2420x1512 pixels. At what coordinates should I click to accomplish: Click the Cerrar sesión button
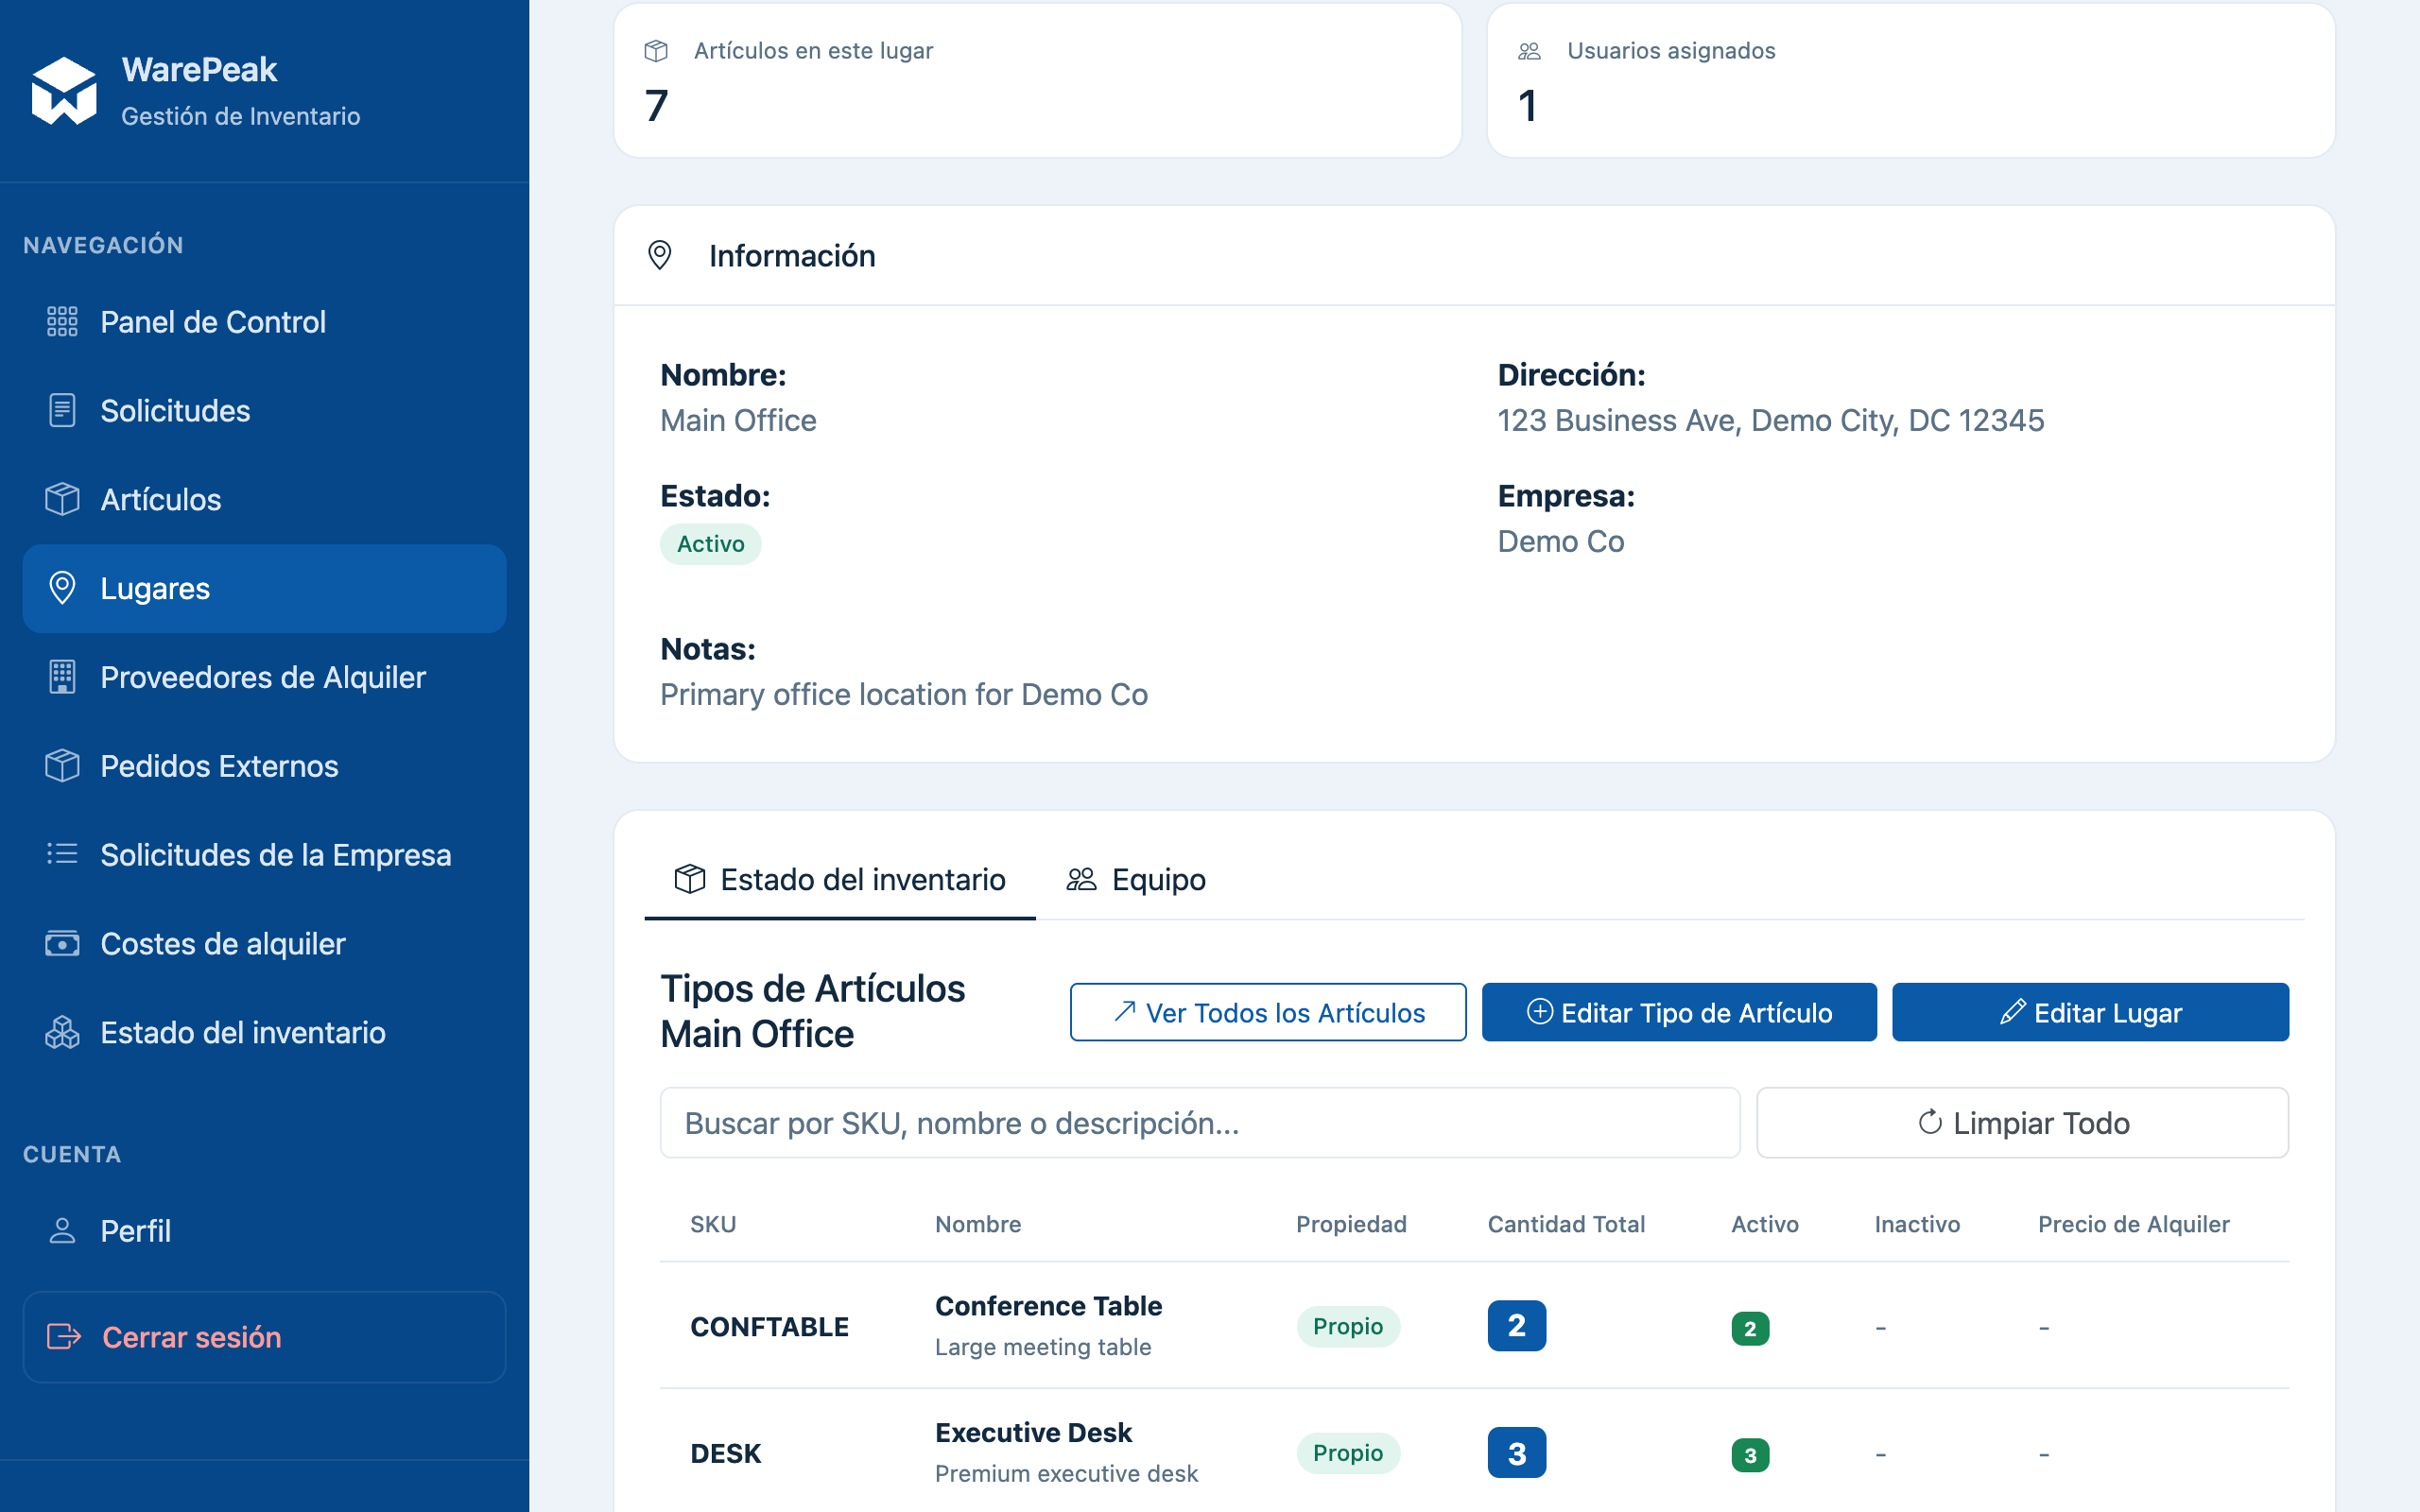tap(264, 1336)
